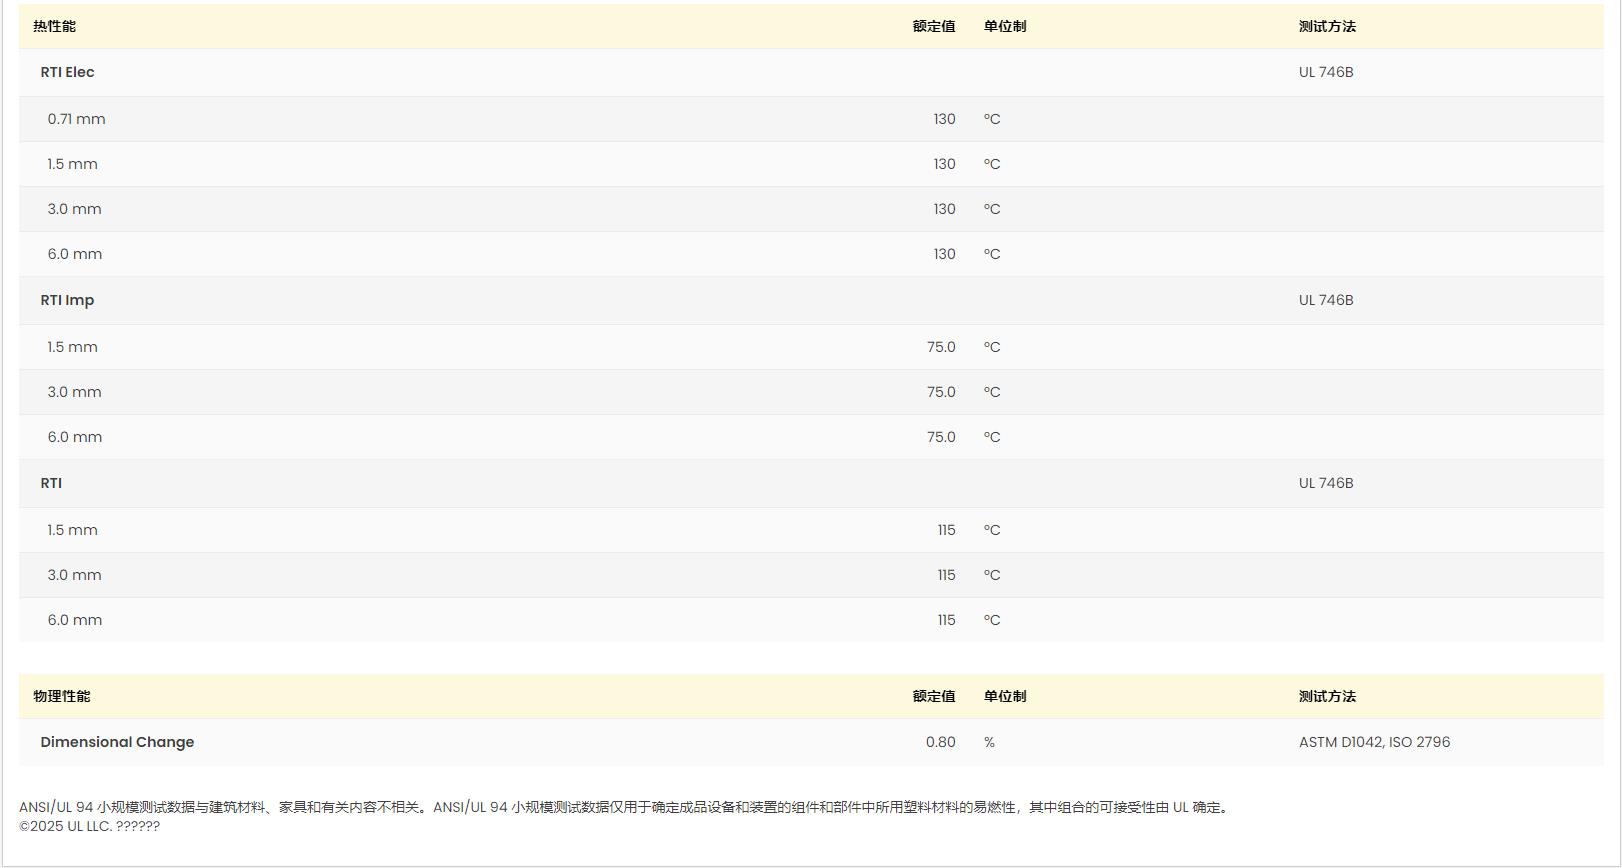This screenshot has width=1622, height=868.
Task: Click the RTI Imp row label
Action: coord(67,300)
